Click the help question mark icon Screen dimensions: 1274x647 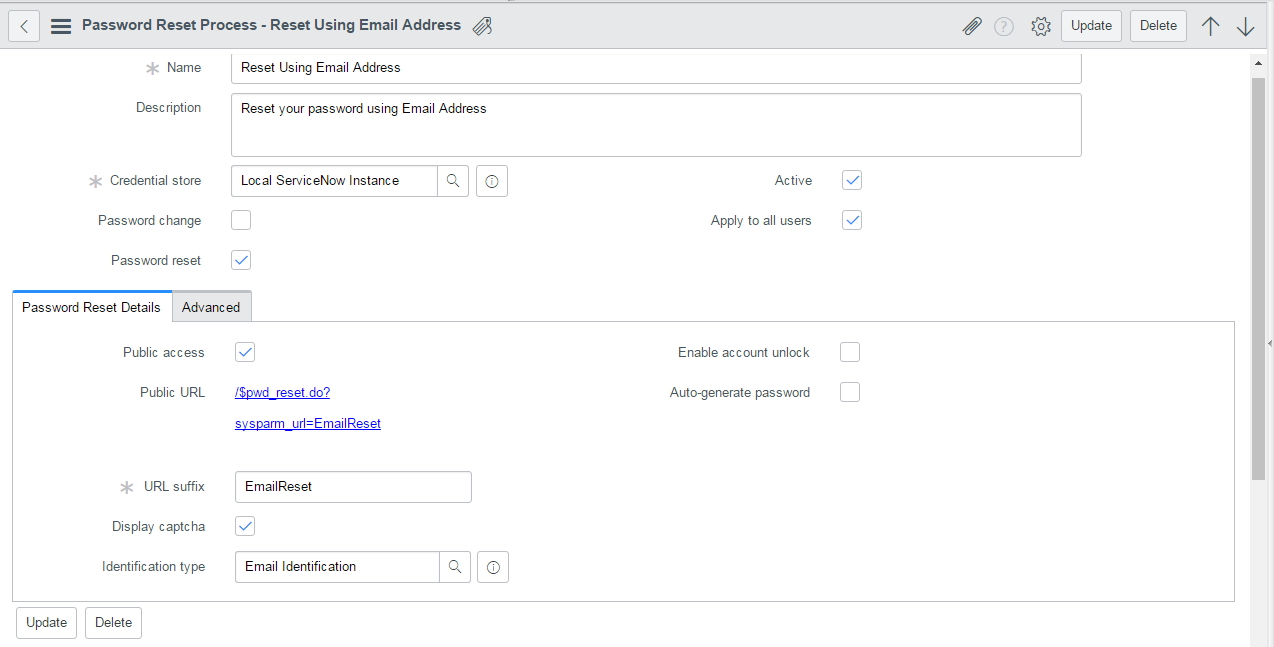[x=1003, y=26]
